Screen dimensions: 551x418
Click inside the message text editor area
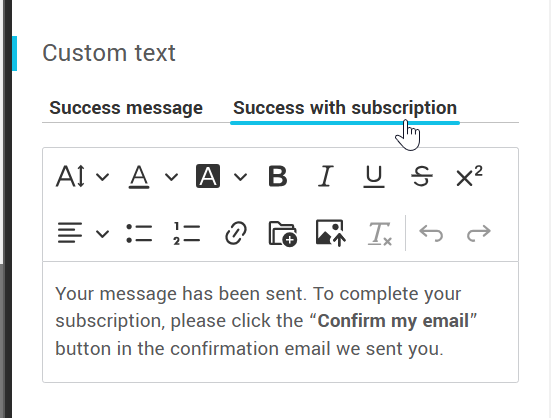click(280, 321)
